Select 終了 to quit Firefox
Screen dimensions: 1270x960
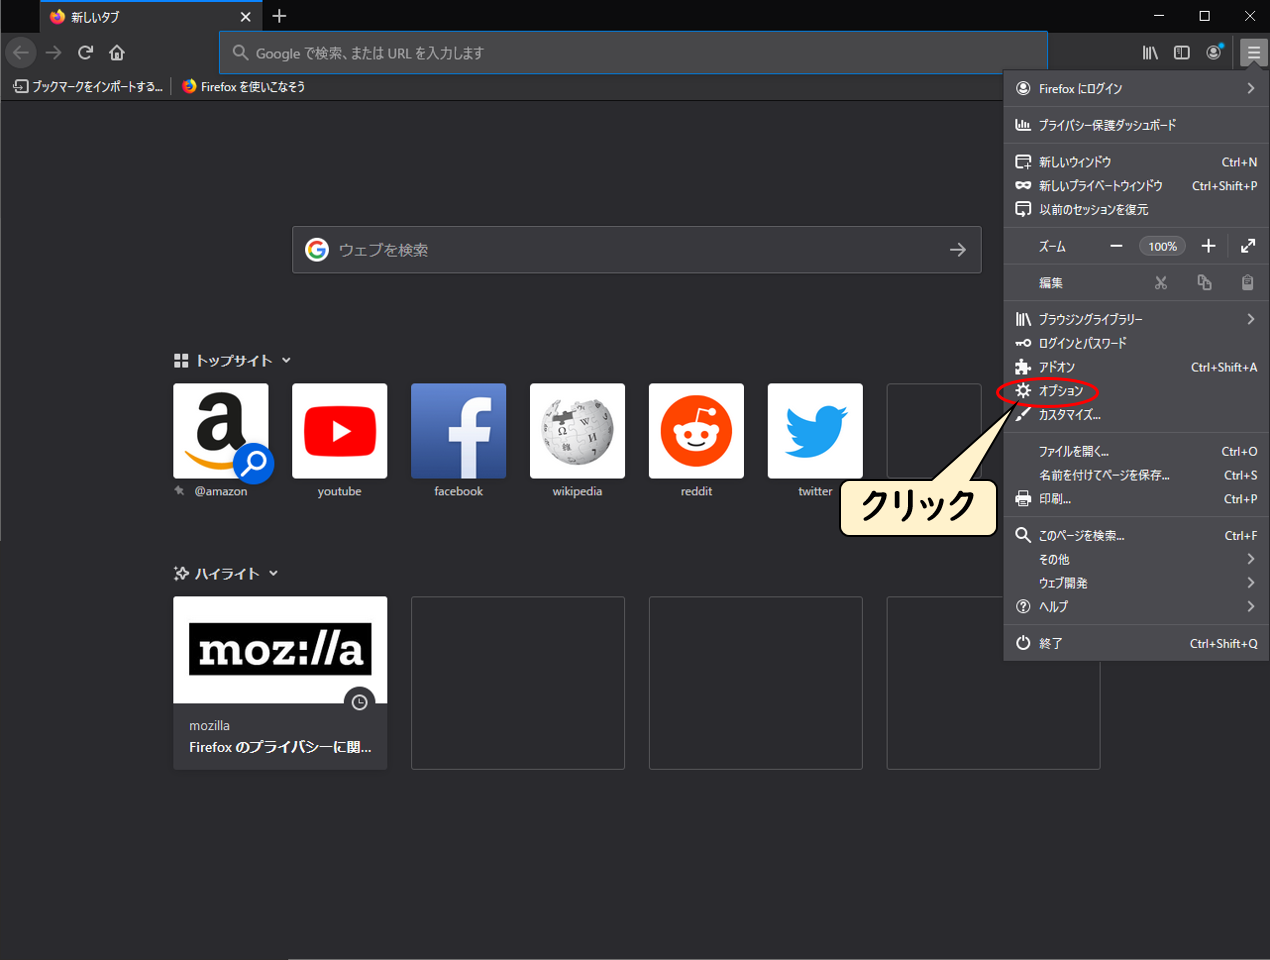(x=1136, y=644)
